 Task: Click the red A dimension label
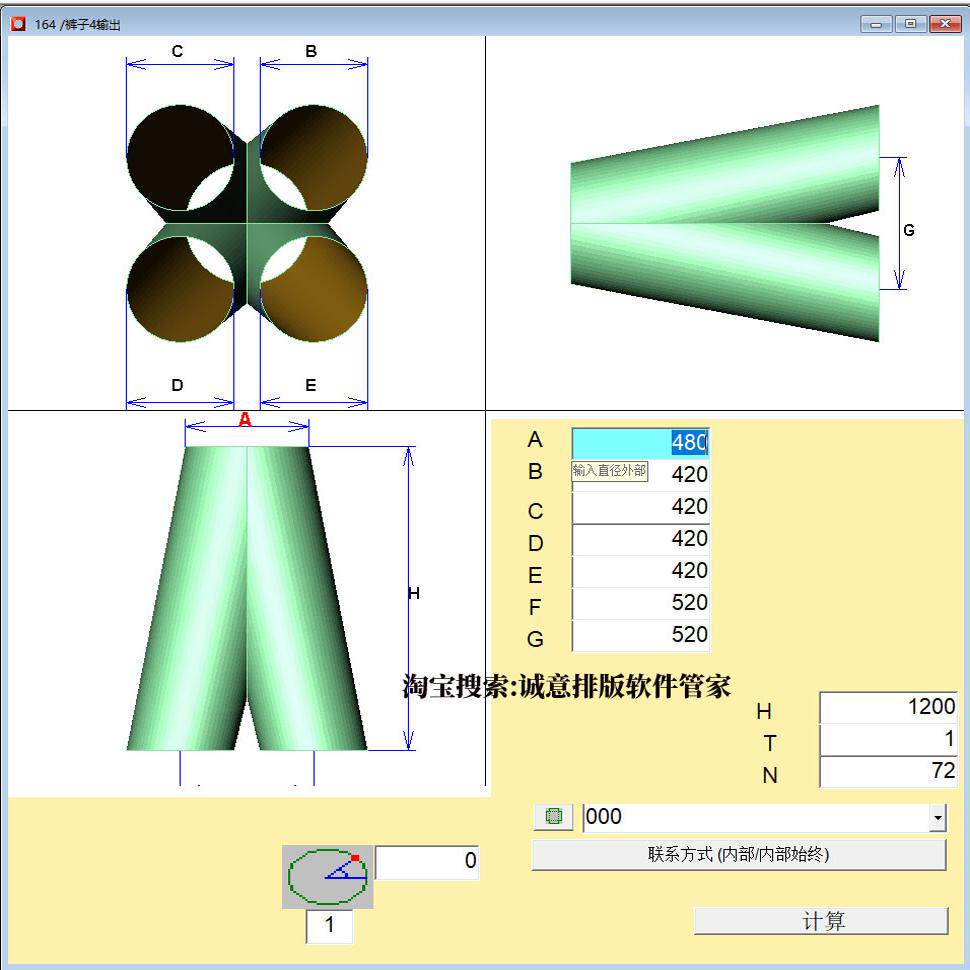tap(245, 420)
